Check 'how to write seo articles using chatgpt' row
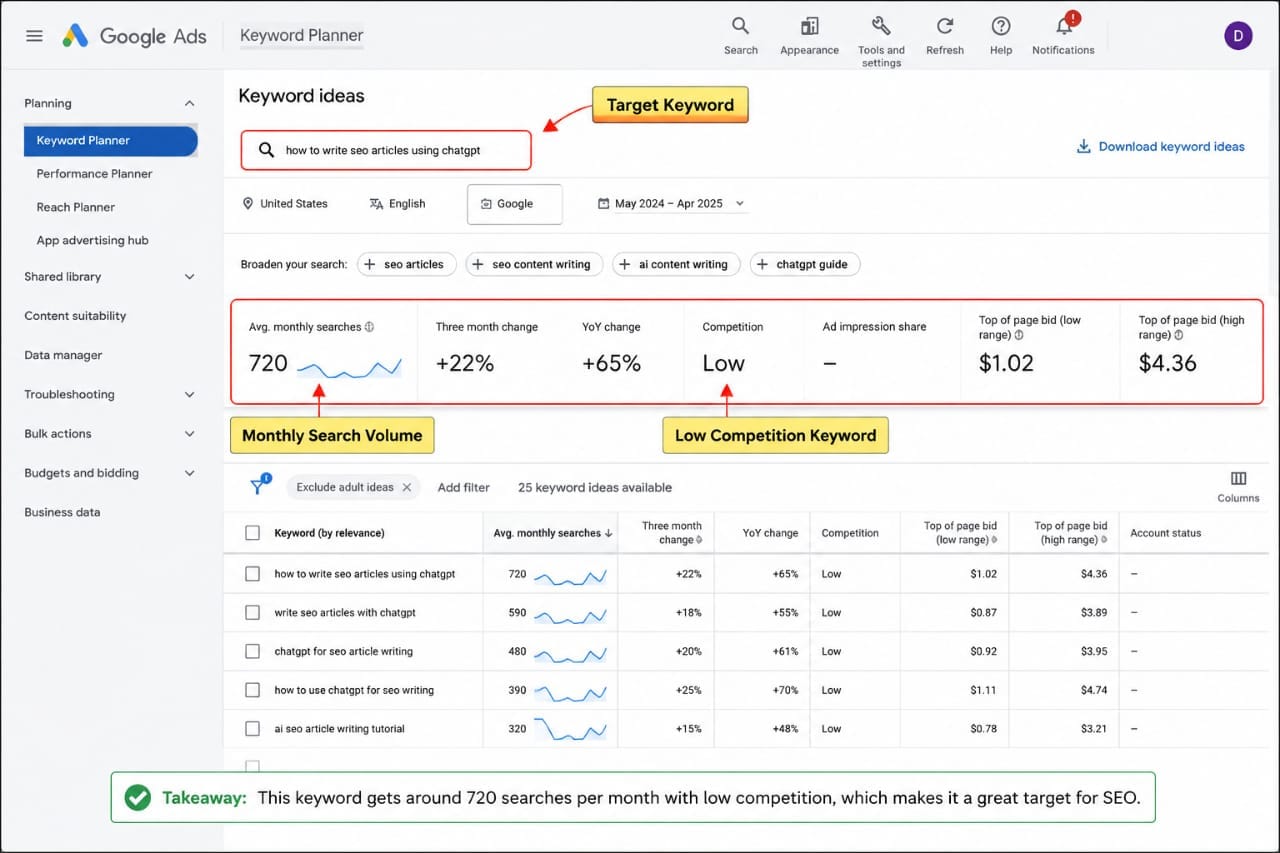The width and height of the screenshot is (1280, 853). click(x=252, y=574)
